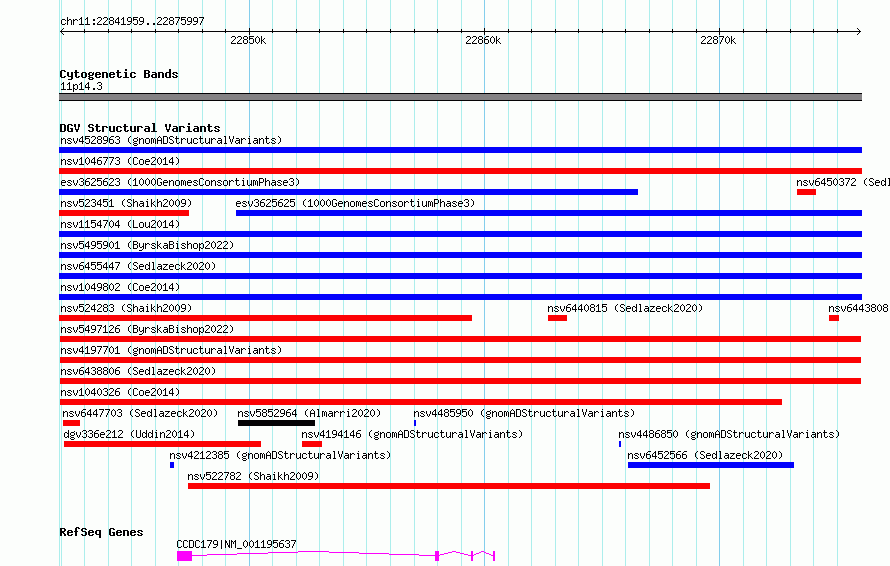
Task: Click the blue nsv6452566 variant bar
Action: point(711,465)
